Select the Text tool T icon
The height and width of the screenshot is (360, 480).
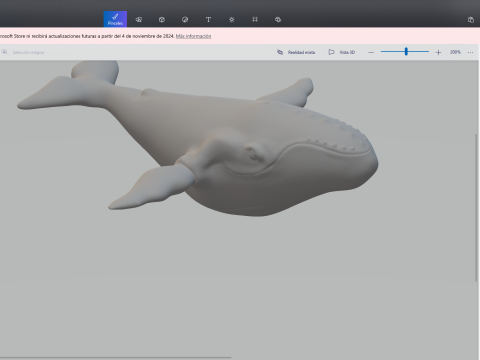click(x=208, y=20)
